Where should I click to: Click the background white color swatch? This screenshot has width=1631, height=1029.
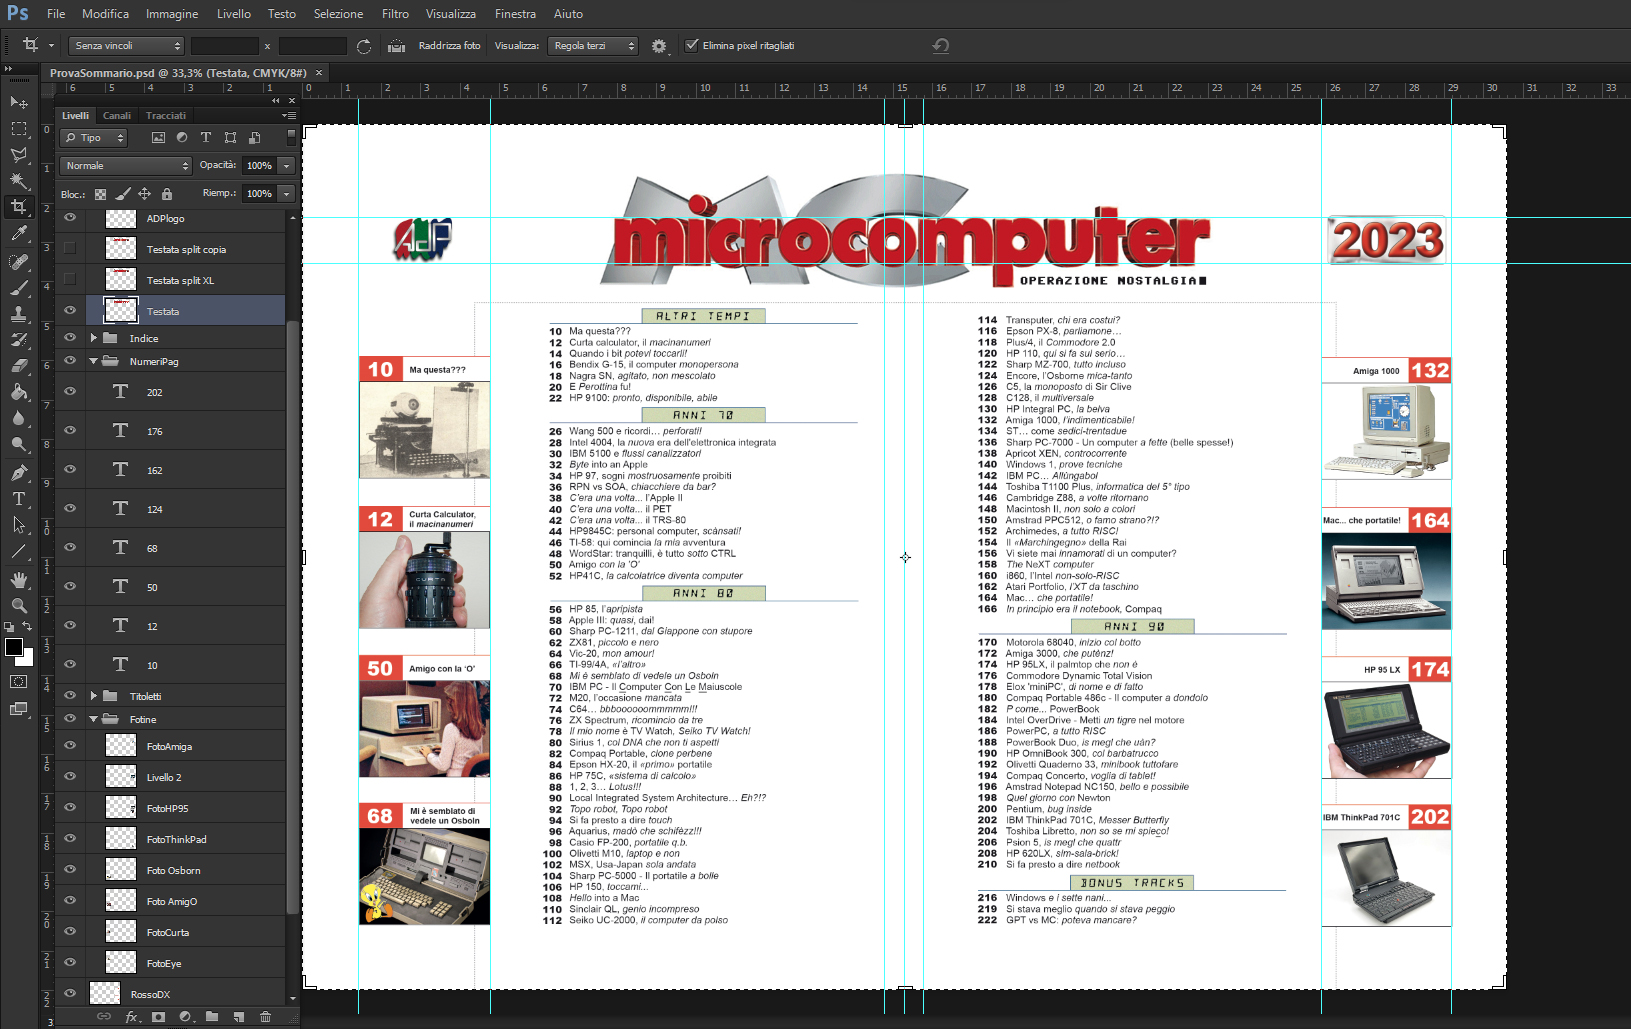pyautogui.click(x=28, y=660)
